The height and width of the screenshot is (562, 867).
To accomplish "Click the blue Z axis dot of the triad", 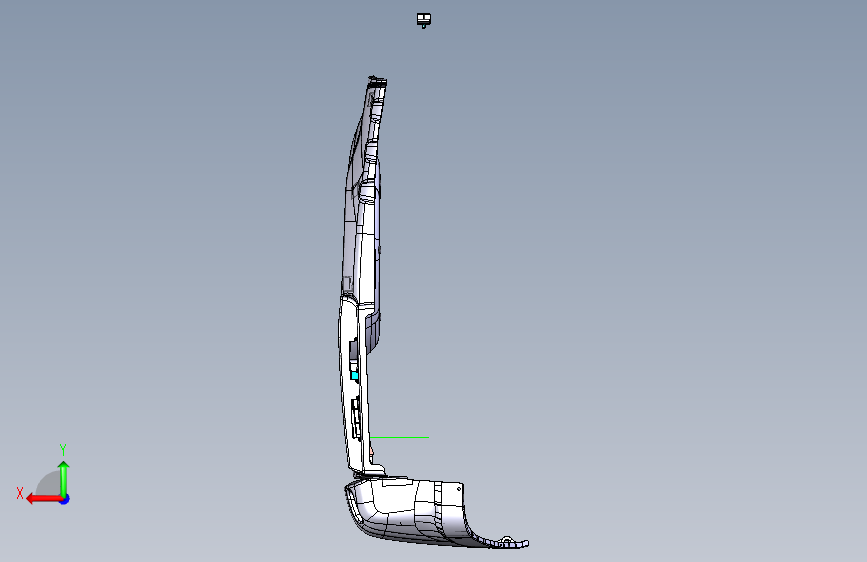I will [65, 499].
